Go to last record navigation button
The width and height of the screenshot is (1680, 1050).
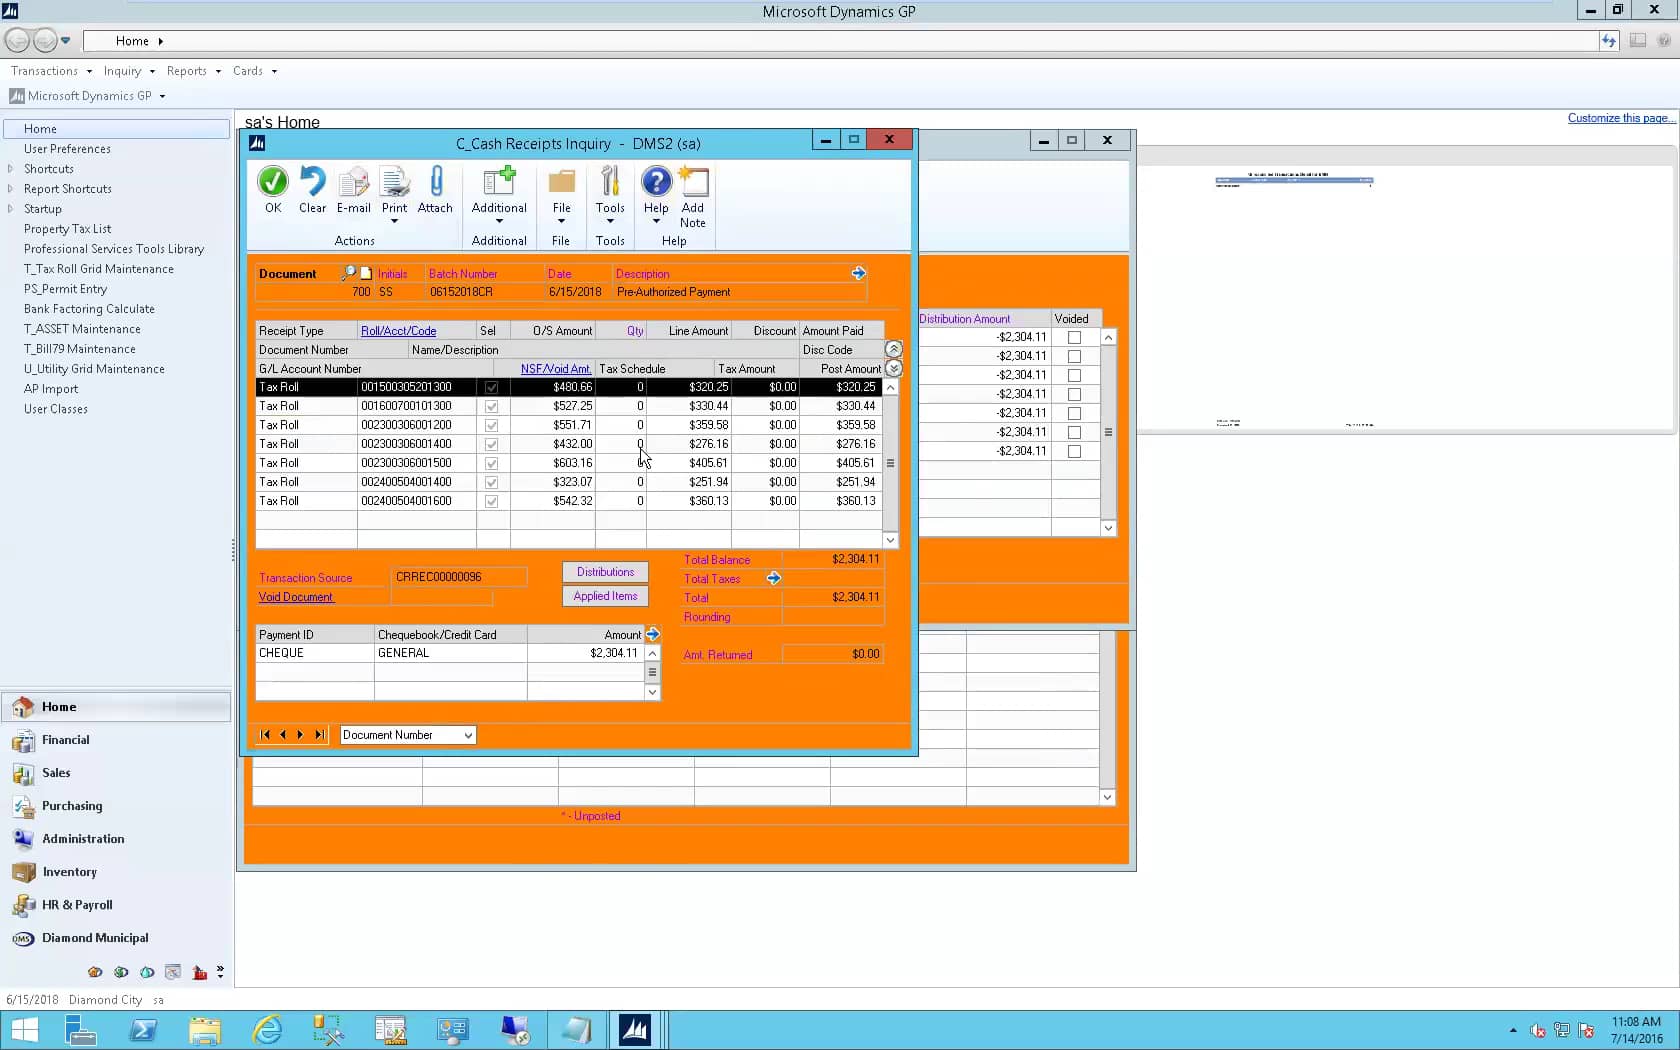pos(319,734)
